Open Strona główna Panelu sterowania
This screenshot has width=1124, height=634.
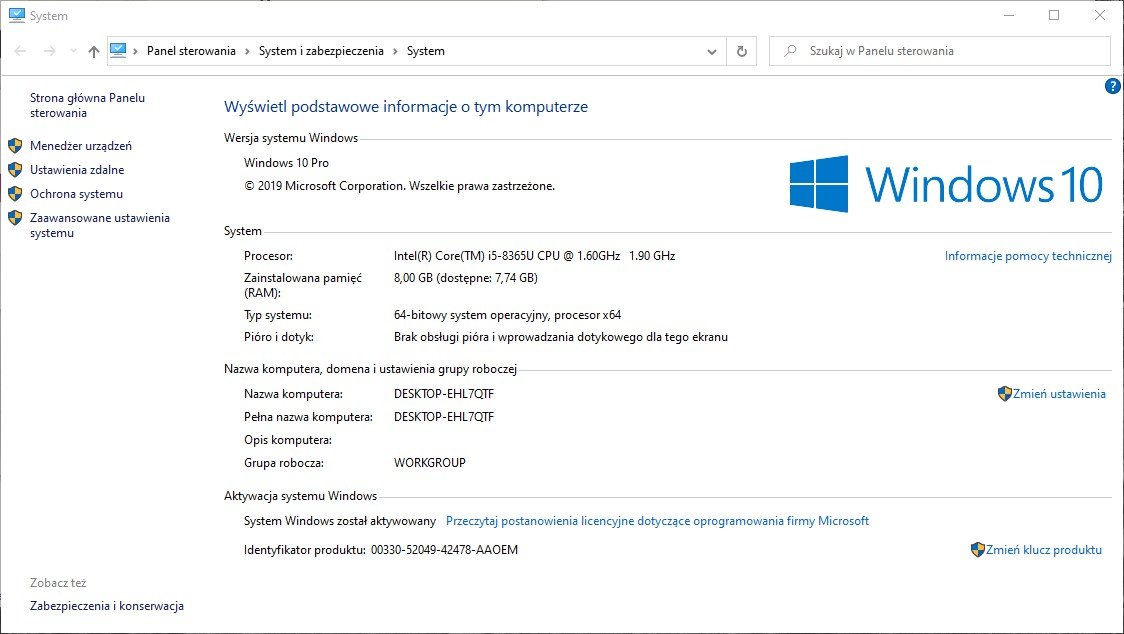point(87,105)
